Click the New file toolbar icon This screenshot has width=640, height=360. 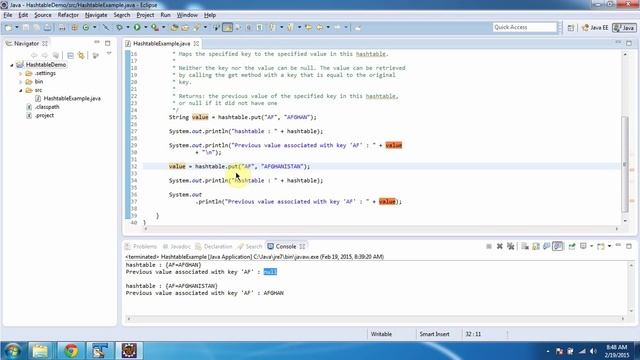[8, 28]
